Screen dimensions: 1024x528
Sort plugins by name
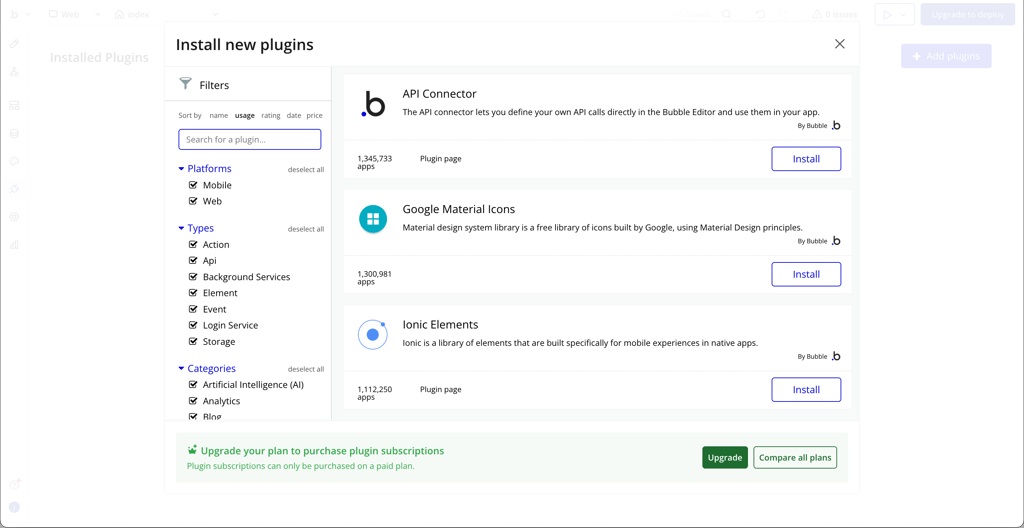pos(219,115)
